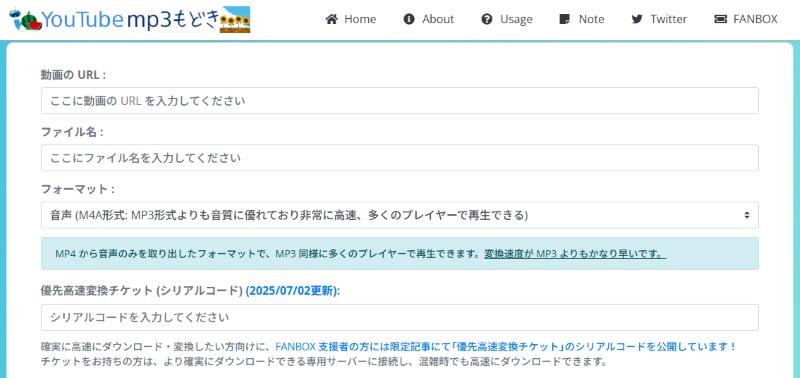Click the ファイル名 label
This screenshot has width=800, height=378.
[72, 132]
